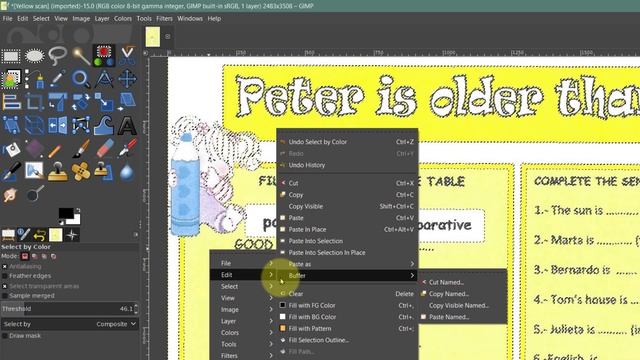This screenshot has width=640, height=360.
Task: Enable the Feather edges checkbox
Action: pos(4,276)
